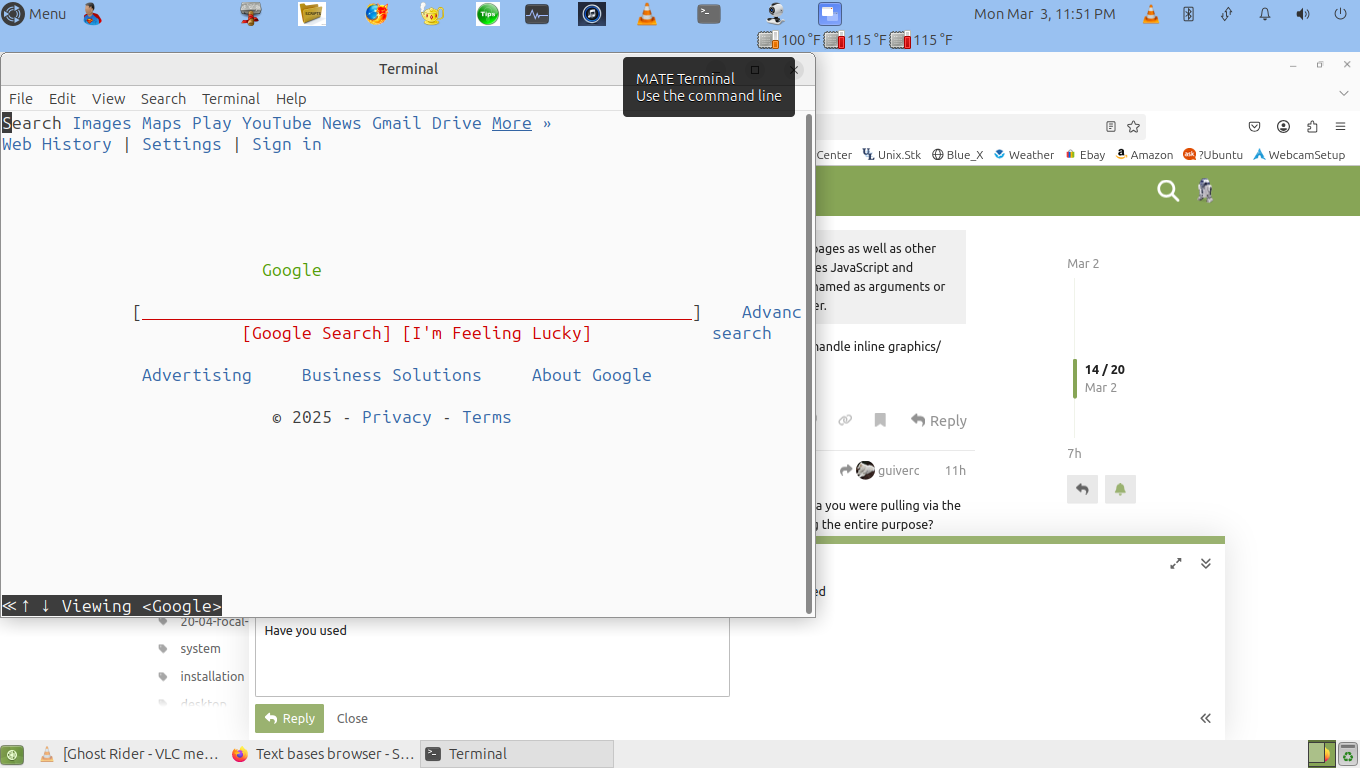The width and height of the screenshot is (1360, 768).
Task: Toggle Firefox reader view icon
Action: point(1111,126)
